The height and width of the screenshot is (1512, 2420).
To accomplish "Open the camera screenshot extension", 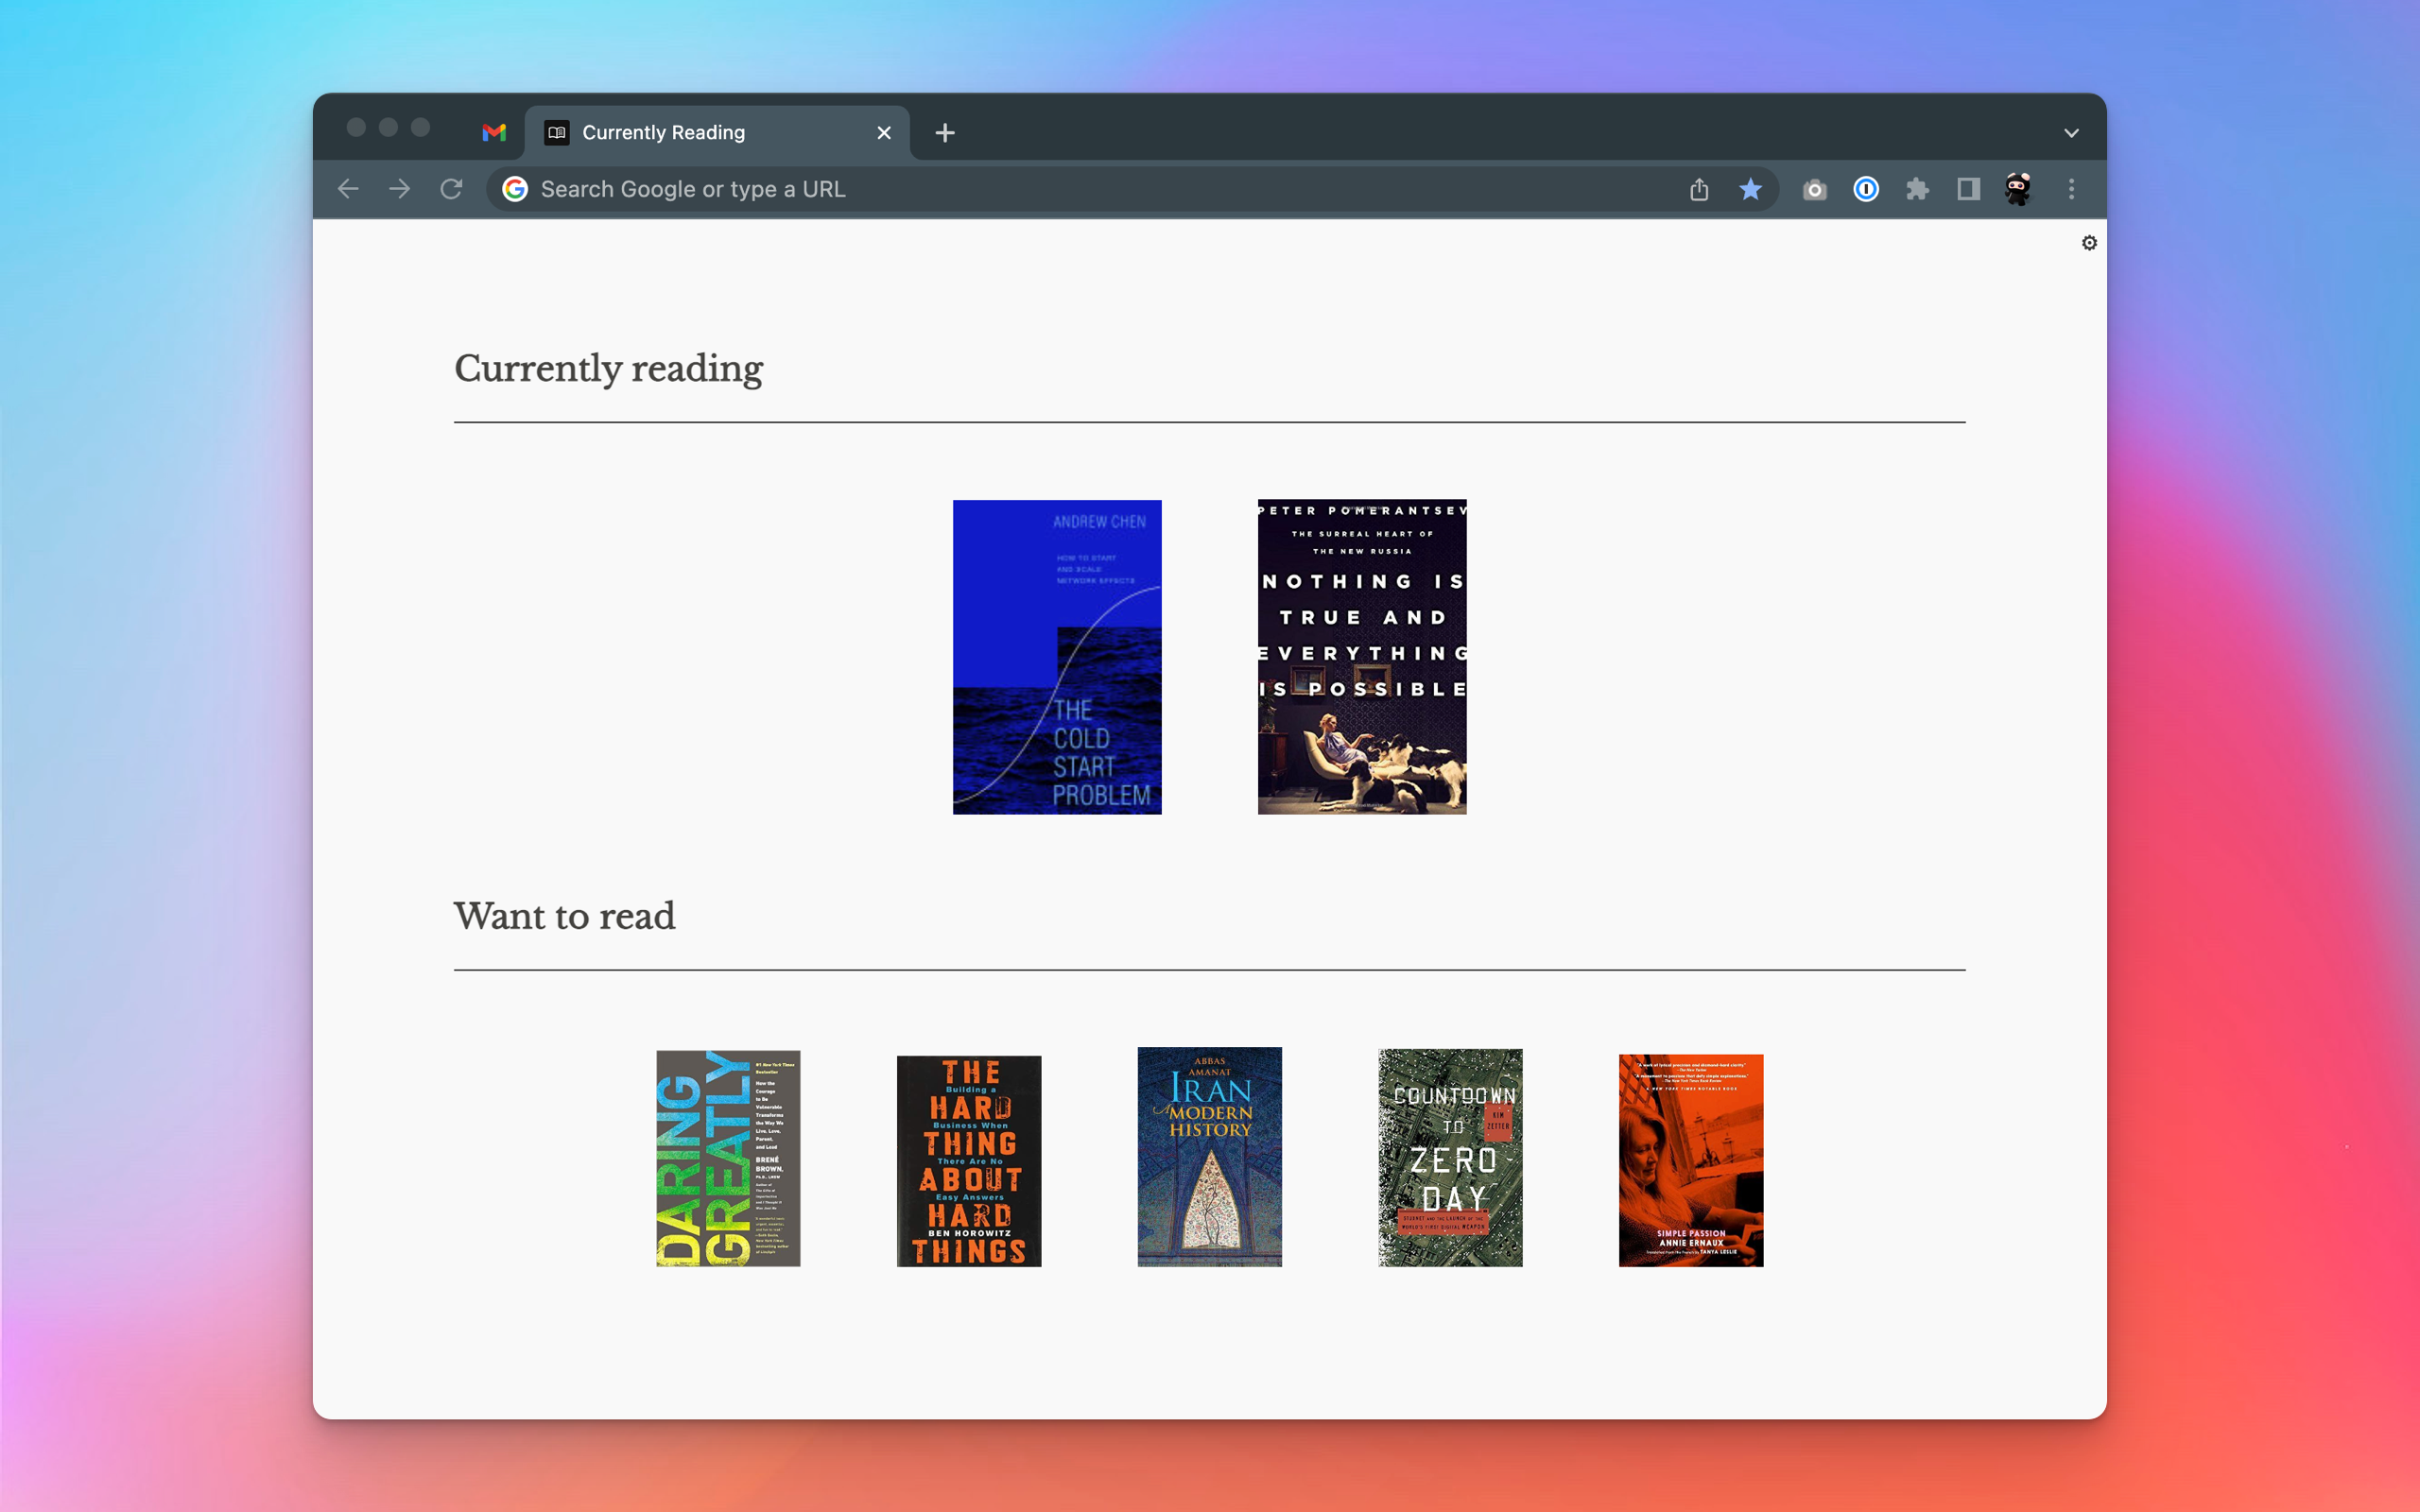I will pyautogui.click(x=1815, y=189).
